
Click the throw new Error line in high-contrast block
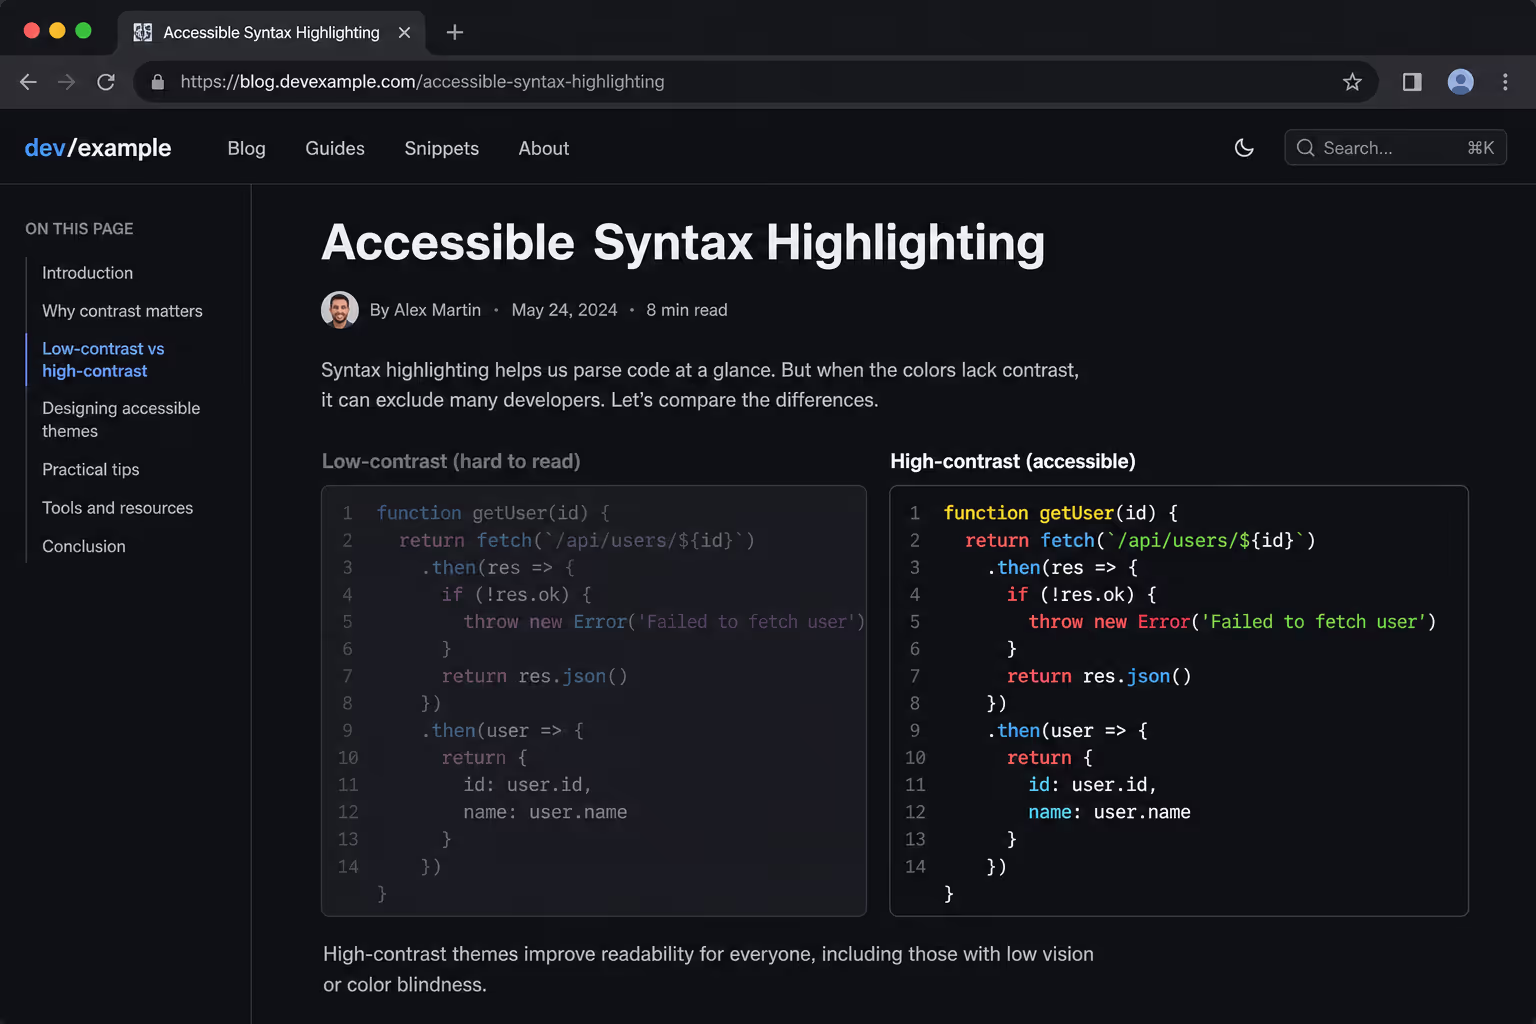[x=1232, y=622]
